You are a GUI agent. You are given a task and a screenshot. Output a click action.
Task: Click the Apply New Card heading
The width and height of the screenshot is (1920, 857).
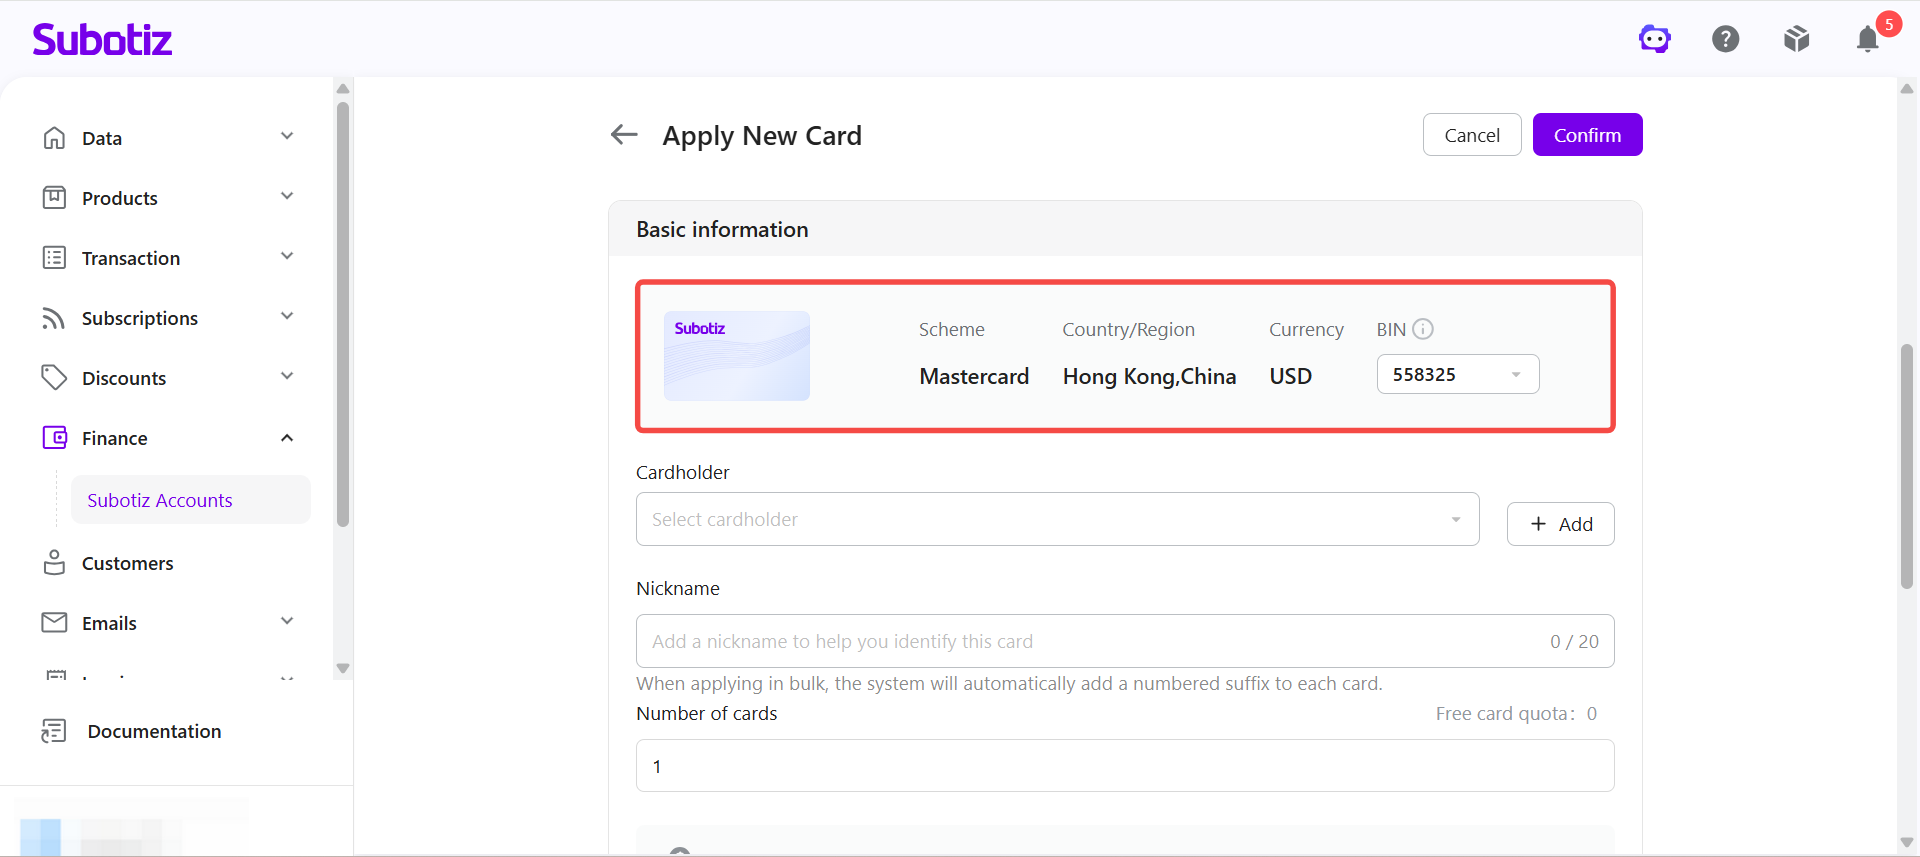[762, 135]
